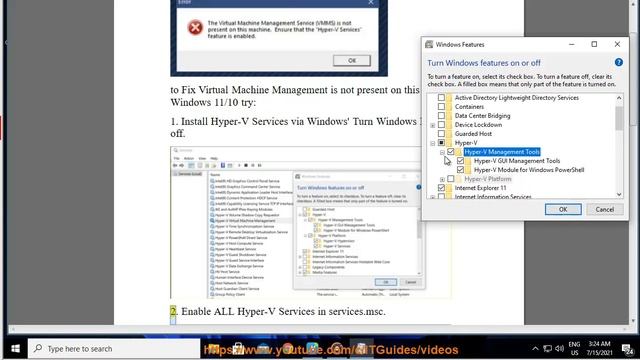
Task: Open the volume control tray icon
Action: pyautogui.click(x=560, y=349)
